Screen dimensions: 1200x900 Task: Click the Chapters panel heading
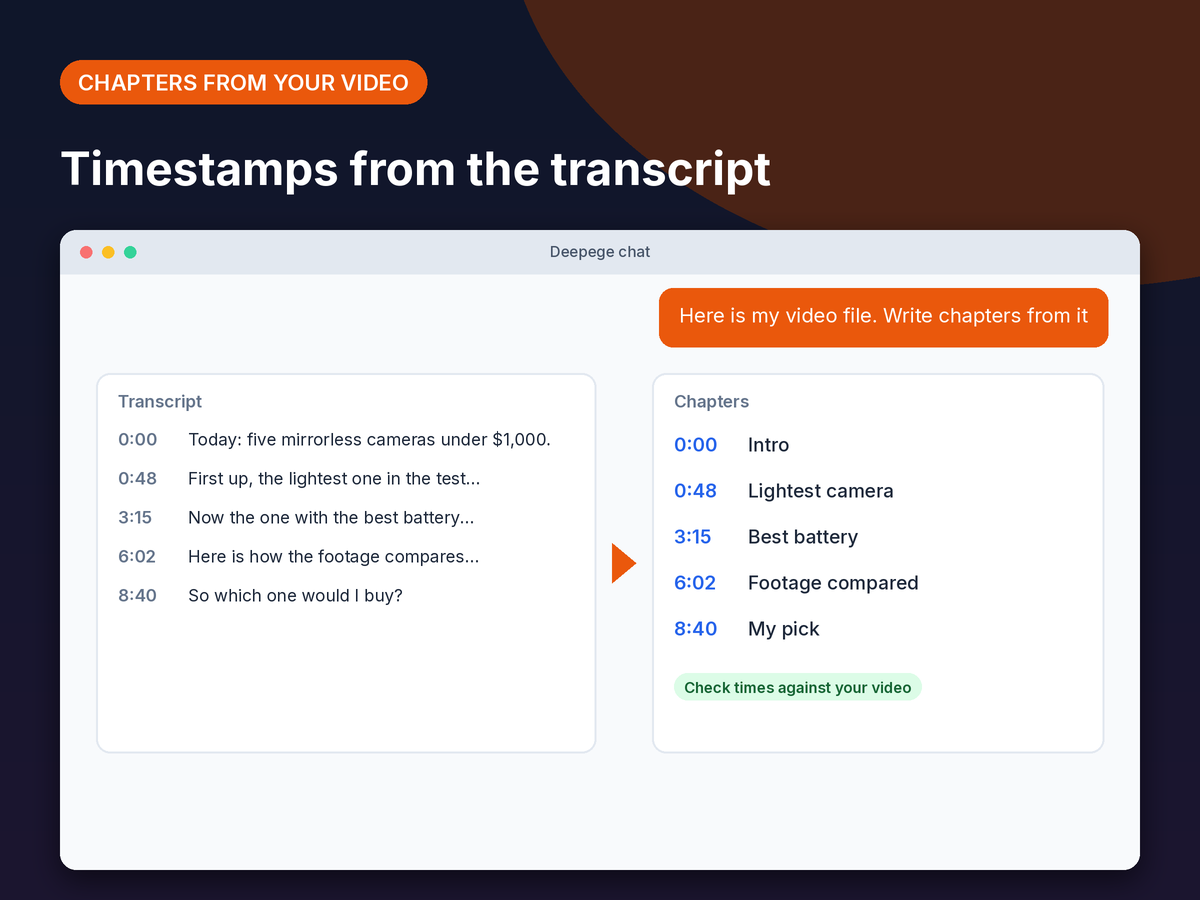(711, 401)
